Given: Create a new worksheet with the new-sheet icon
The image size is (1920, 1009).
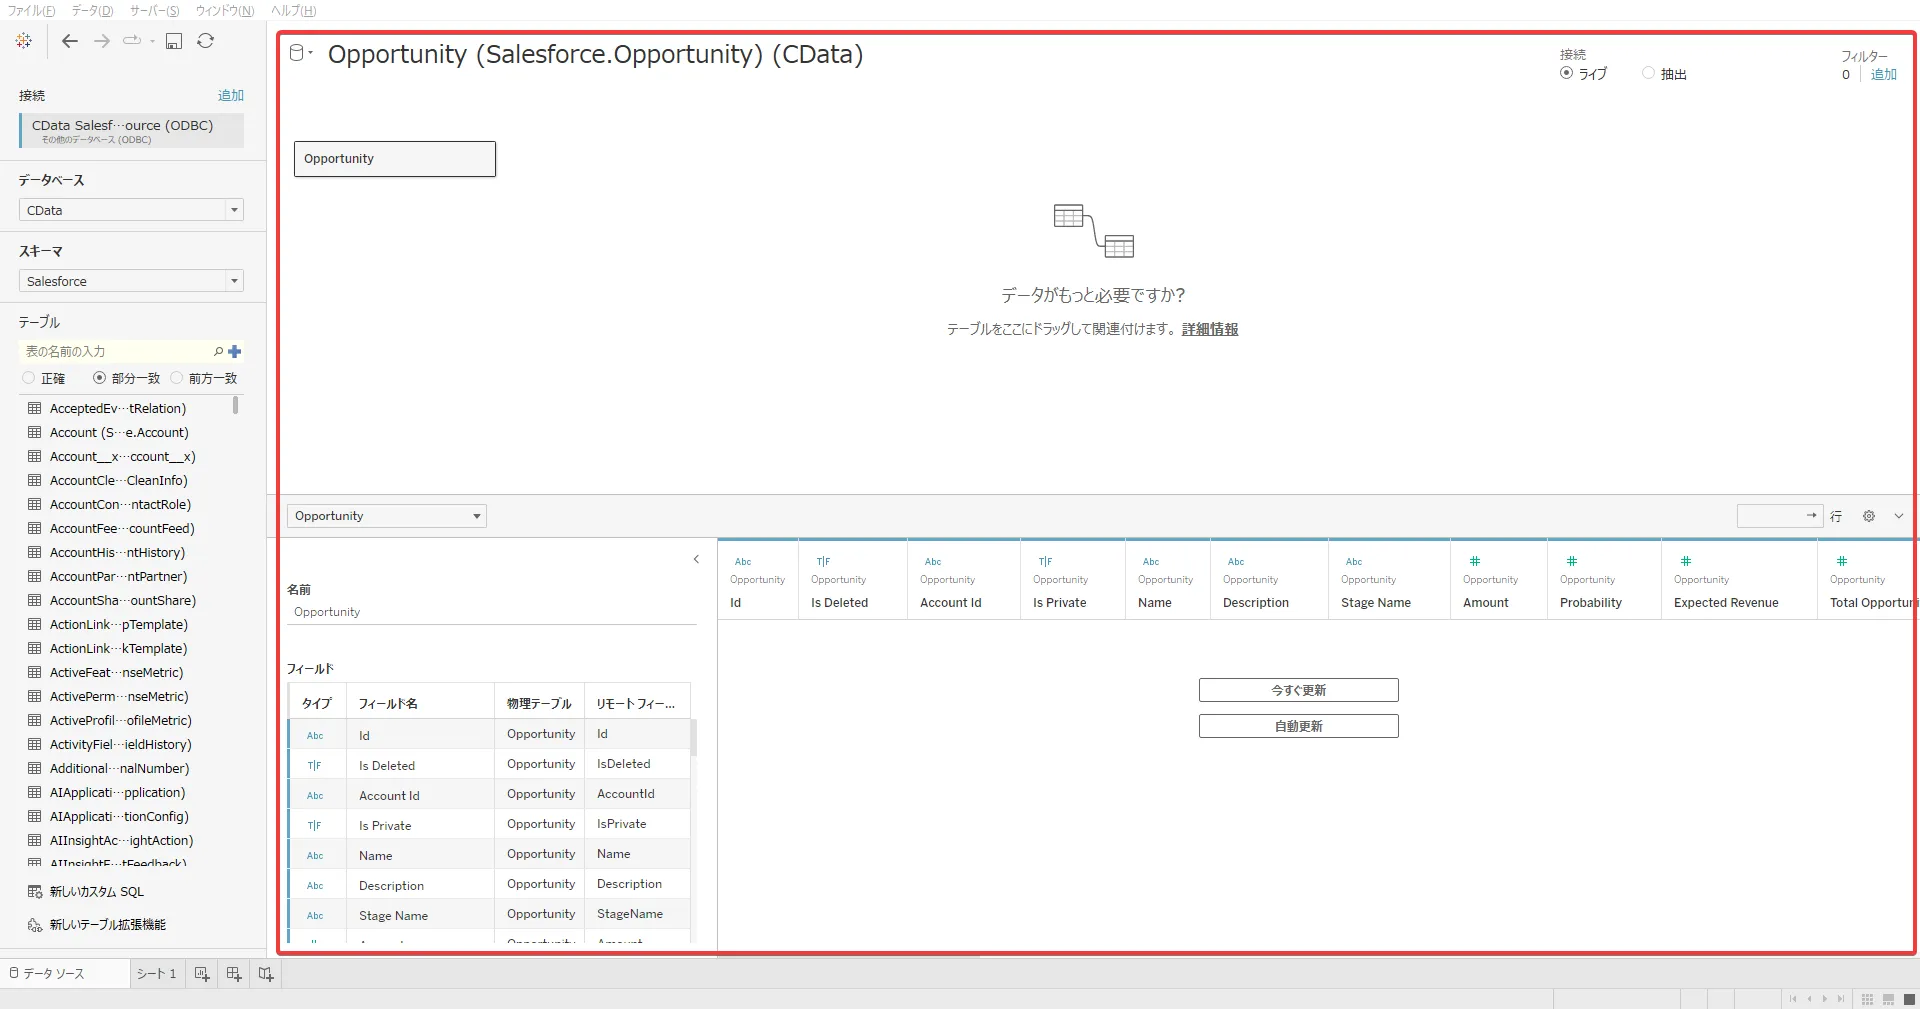Looking at the screenshot, I should pyautogui.click(x=200, y=973).
